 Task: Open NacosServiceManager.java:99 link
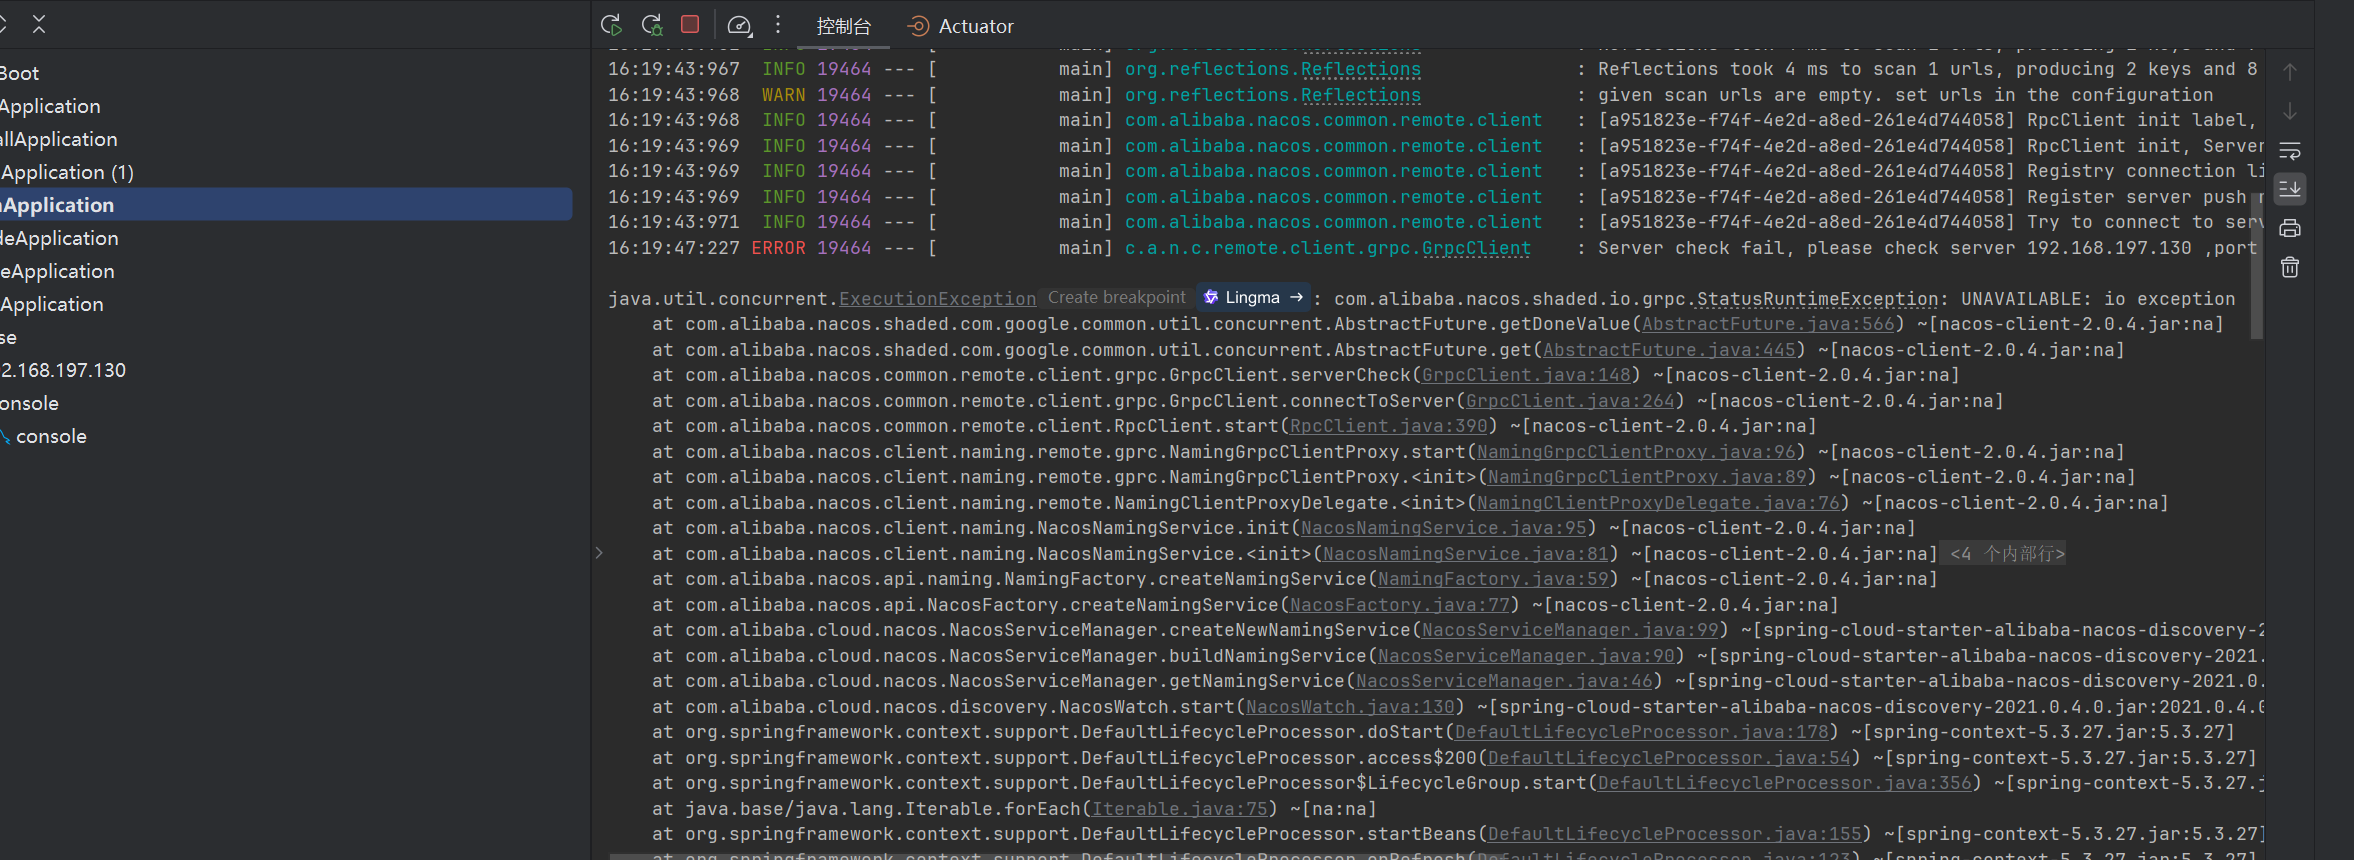point(1570,630)
